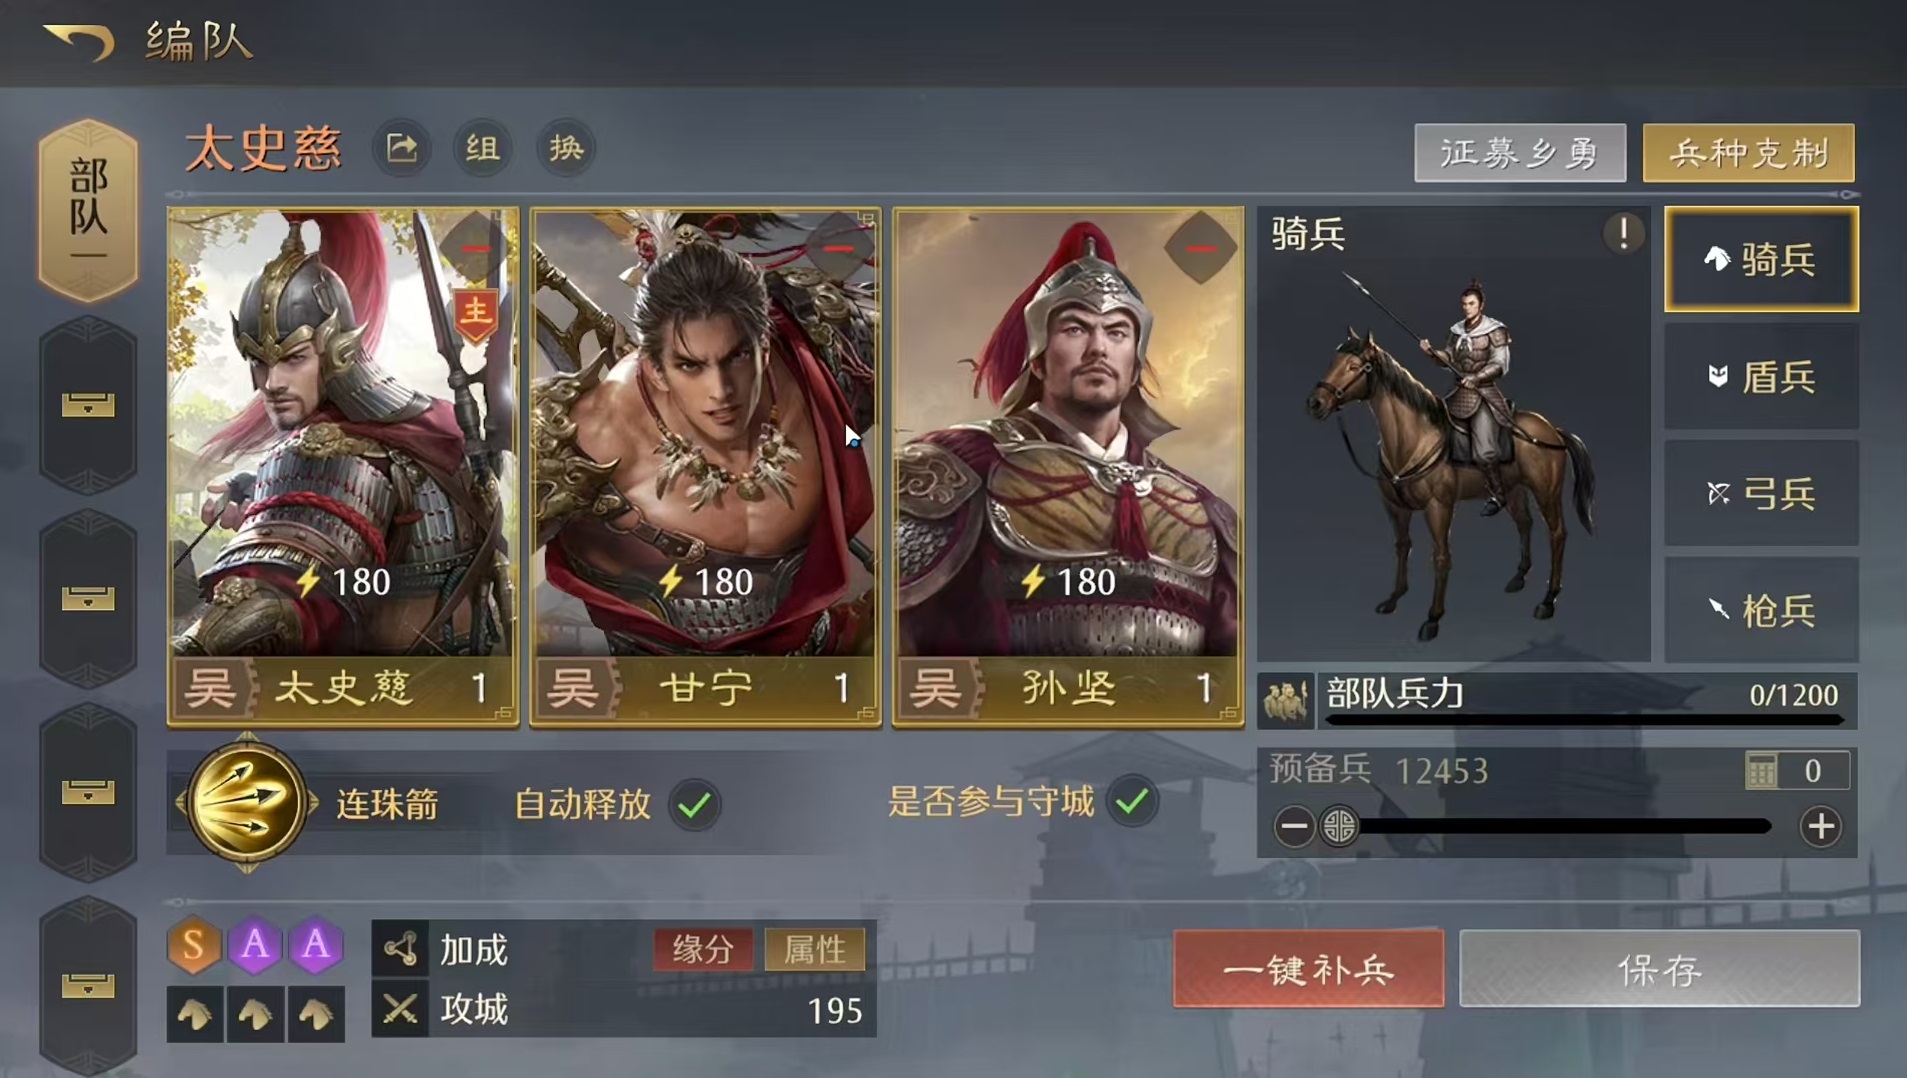Click the 兵种克制 button

click(x=1749, y=153)
